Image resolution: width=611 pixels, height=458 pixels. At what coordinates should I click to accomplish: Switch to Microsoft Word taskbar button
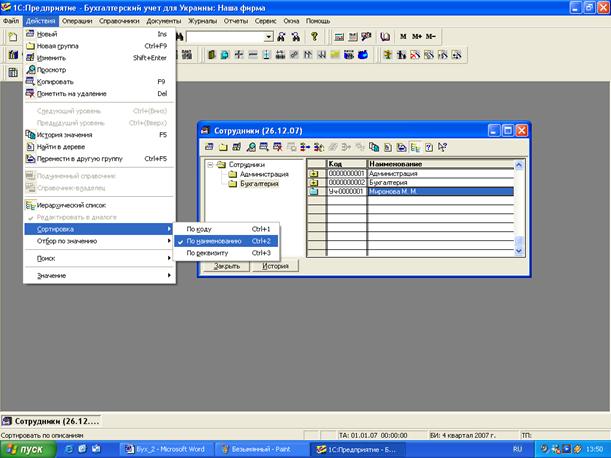point(168,449)
